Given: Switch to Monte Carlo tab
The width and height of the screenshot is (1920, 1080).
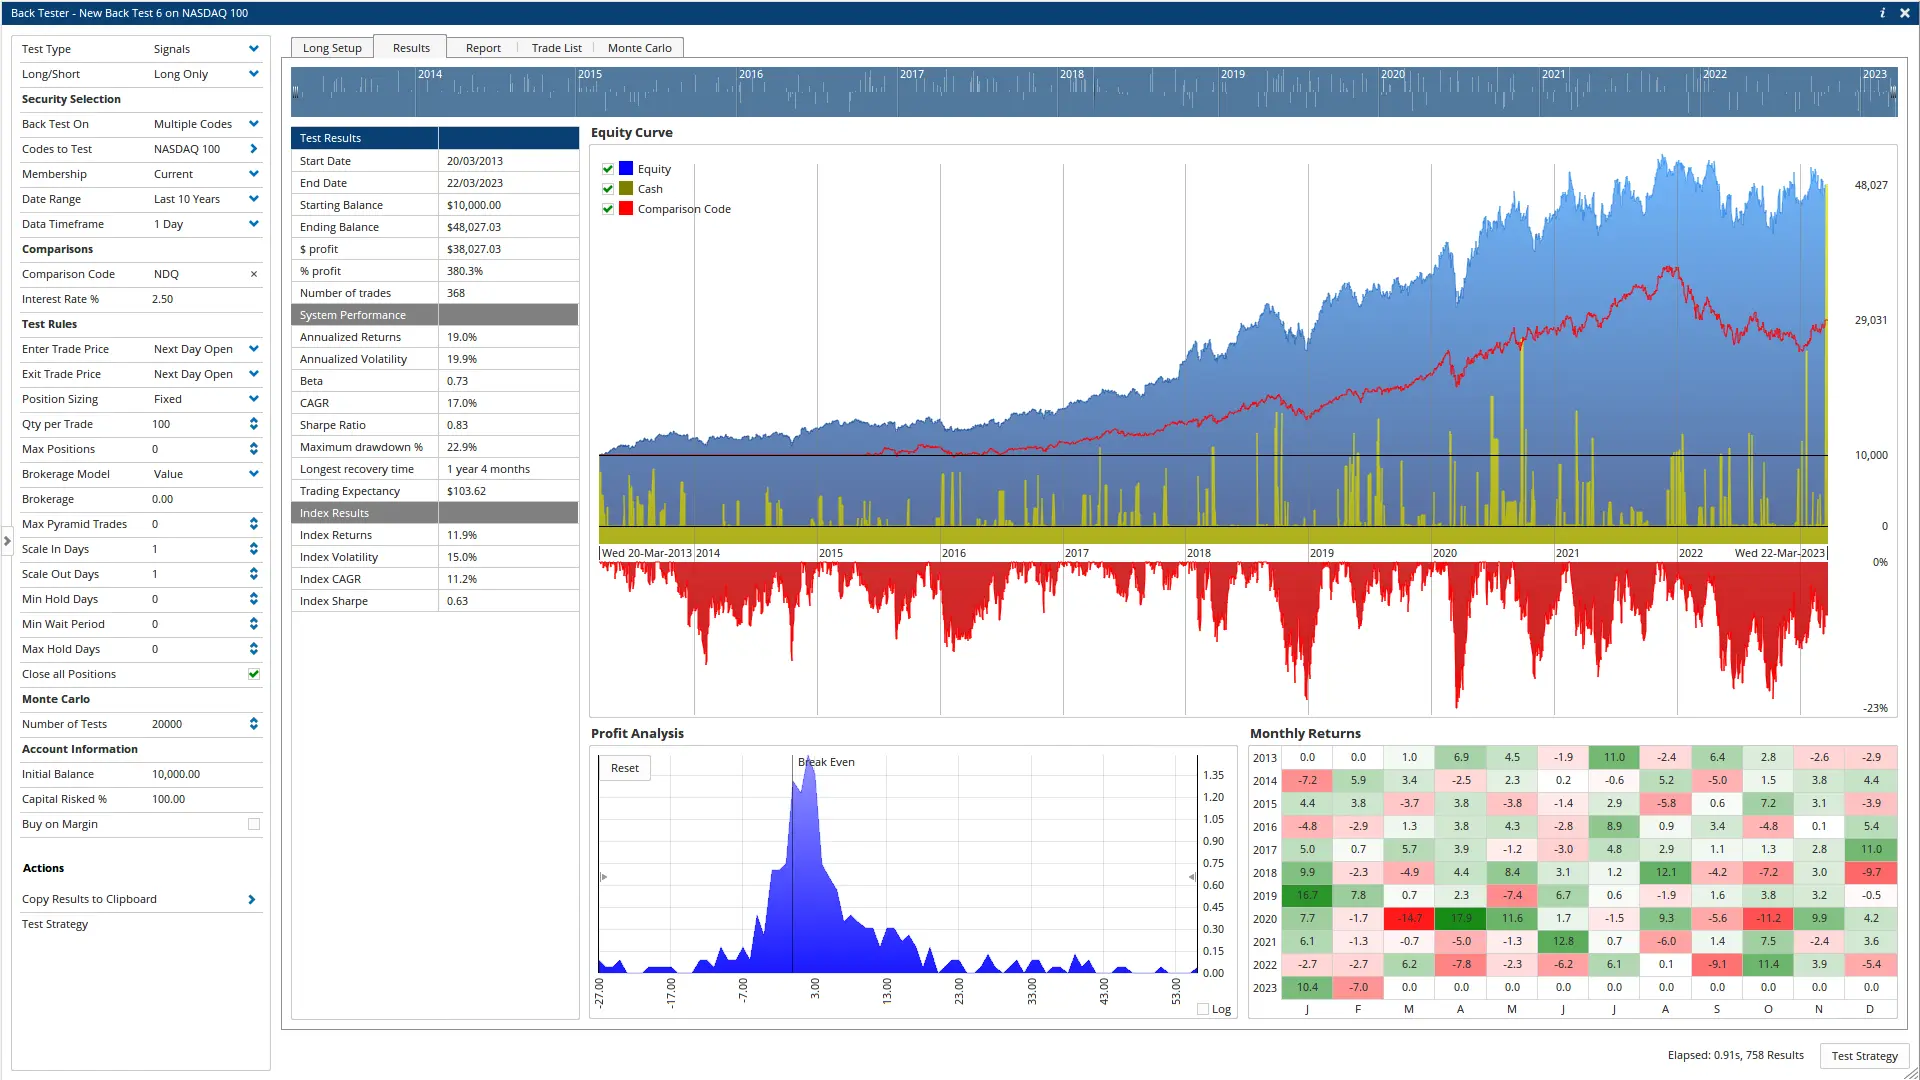Looking at the screenshot, I should [x=639, y=48].
